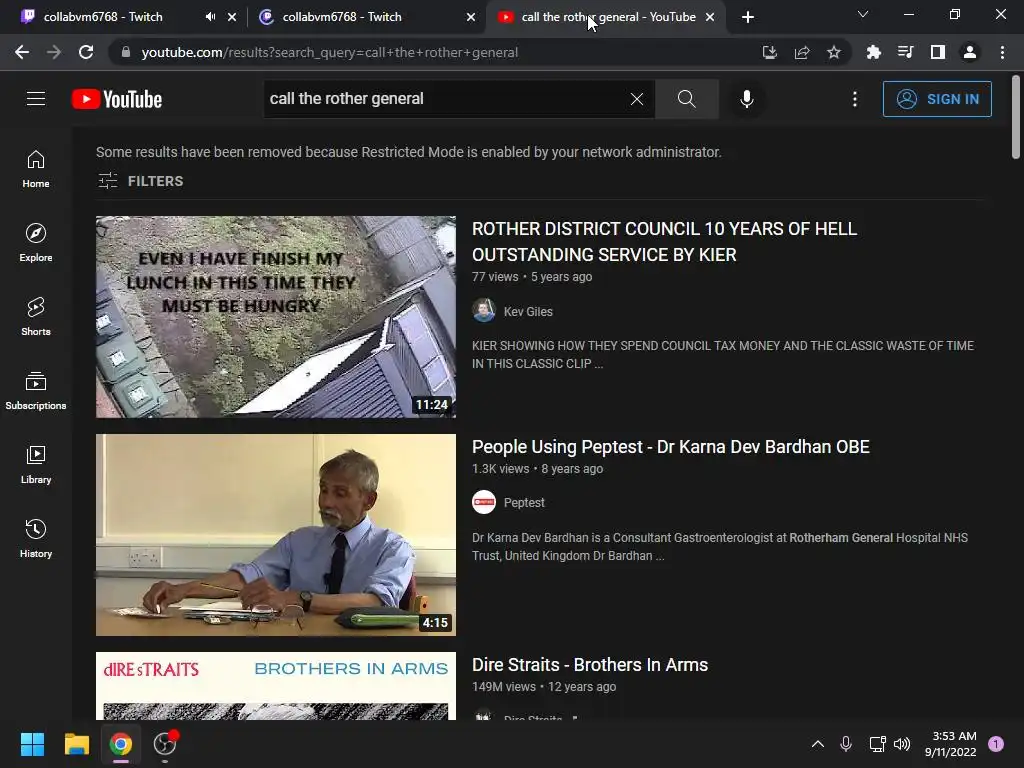Switch to first collabvm6768 Twitch tab
1024x768 pixels.
[103, 17]
